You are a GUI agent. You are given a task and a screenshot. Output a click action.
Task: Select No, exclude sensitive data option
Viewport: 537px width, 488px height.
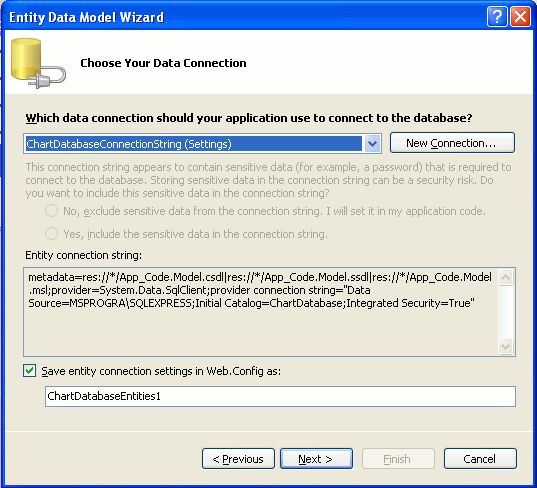pyautogui.click(x=51, y=211)
